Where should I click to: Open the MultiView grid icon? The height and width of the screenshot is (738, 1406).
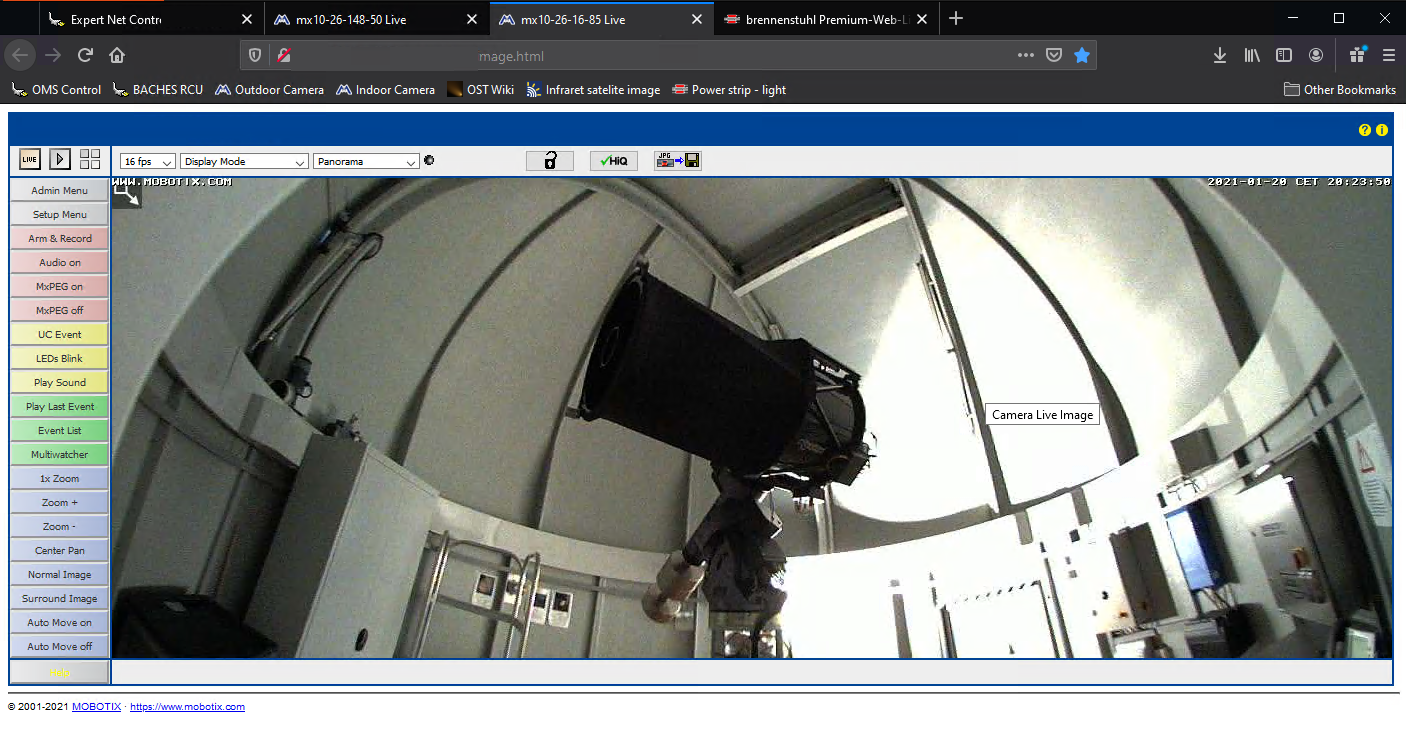[x=90, y=159]
